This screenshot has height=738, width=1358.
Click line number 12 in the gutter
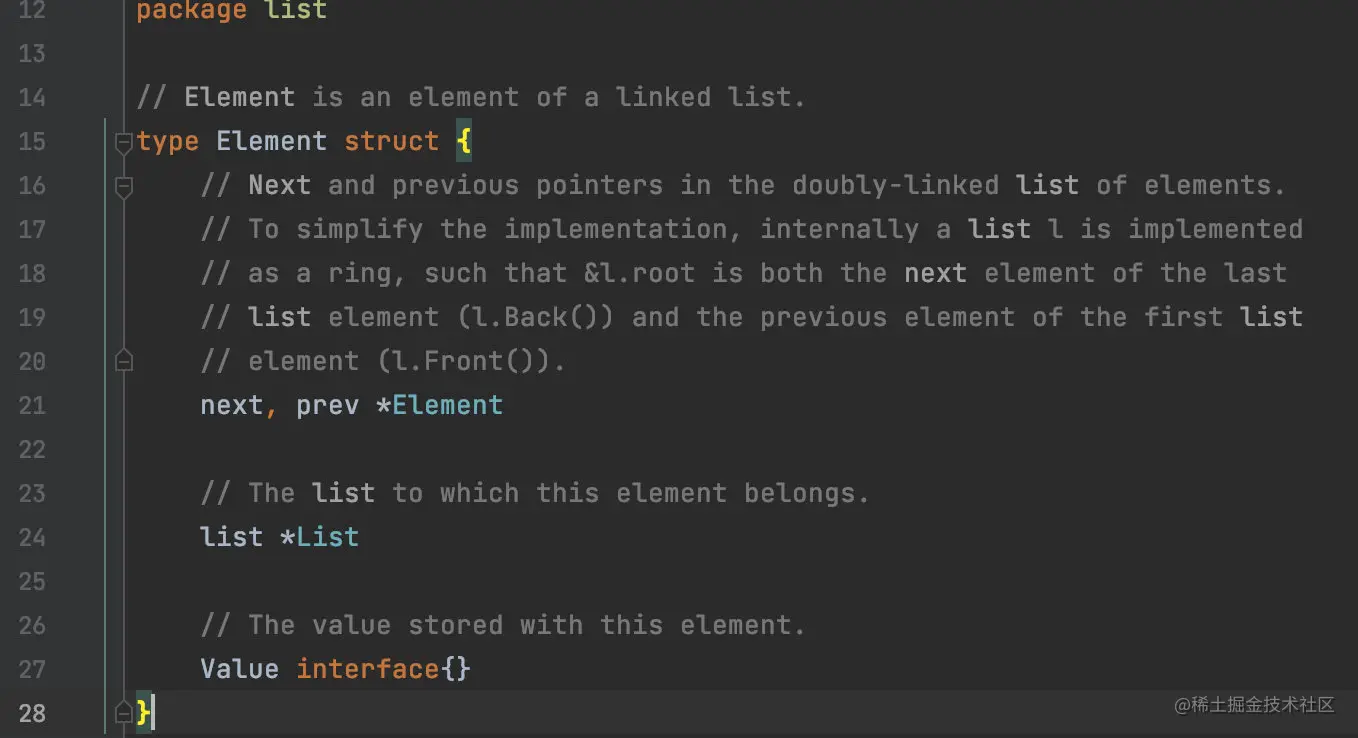point(32,11)
